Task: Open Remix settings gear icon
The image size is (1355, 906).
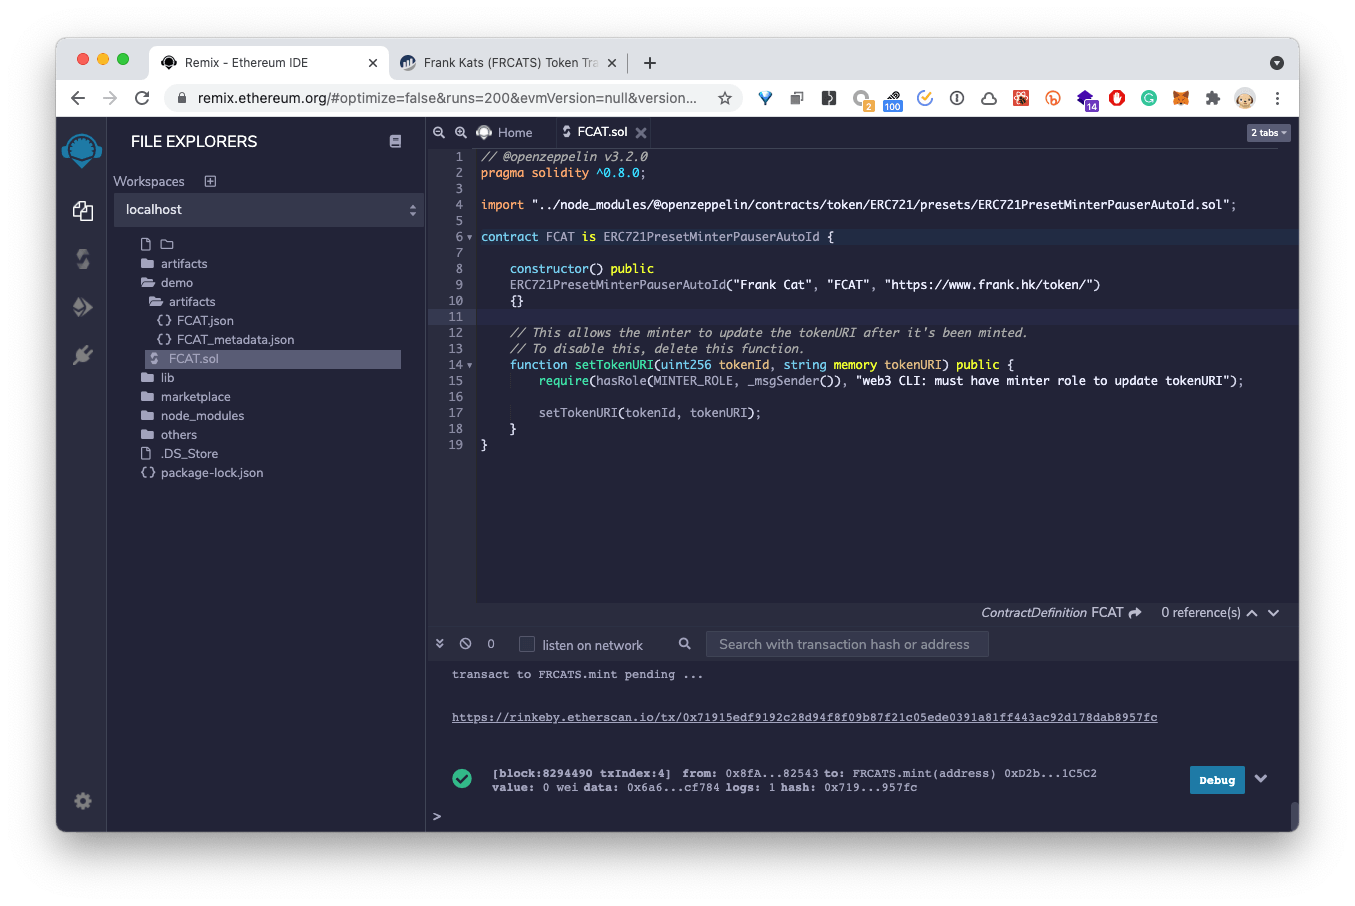Action: click(x=83, y=801)
